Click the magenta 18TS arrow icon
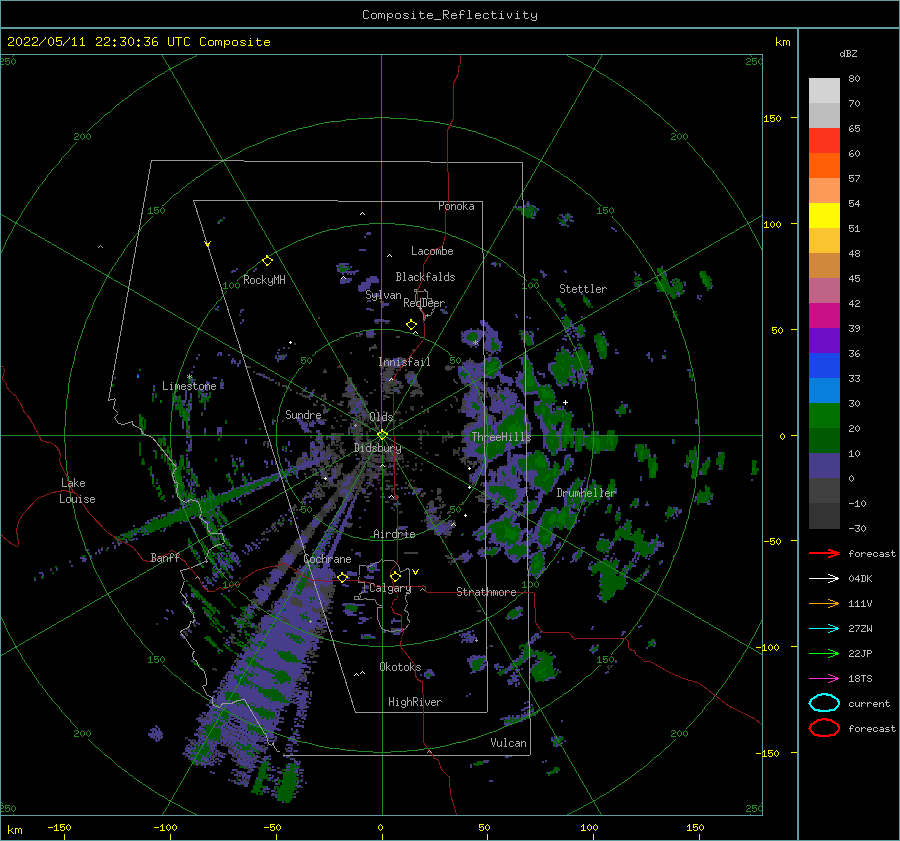This screenshot has width=900, height=841. pyautogui.click(x=824, y=679)
